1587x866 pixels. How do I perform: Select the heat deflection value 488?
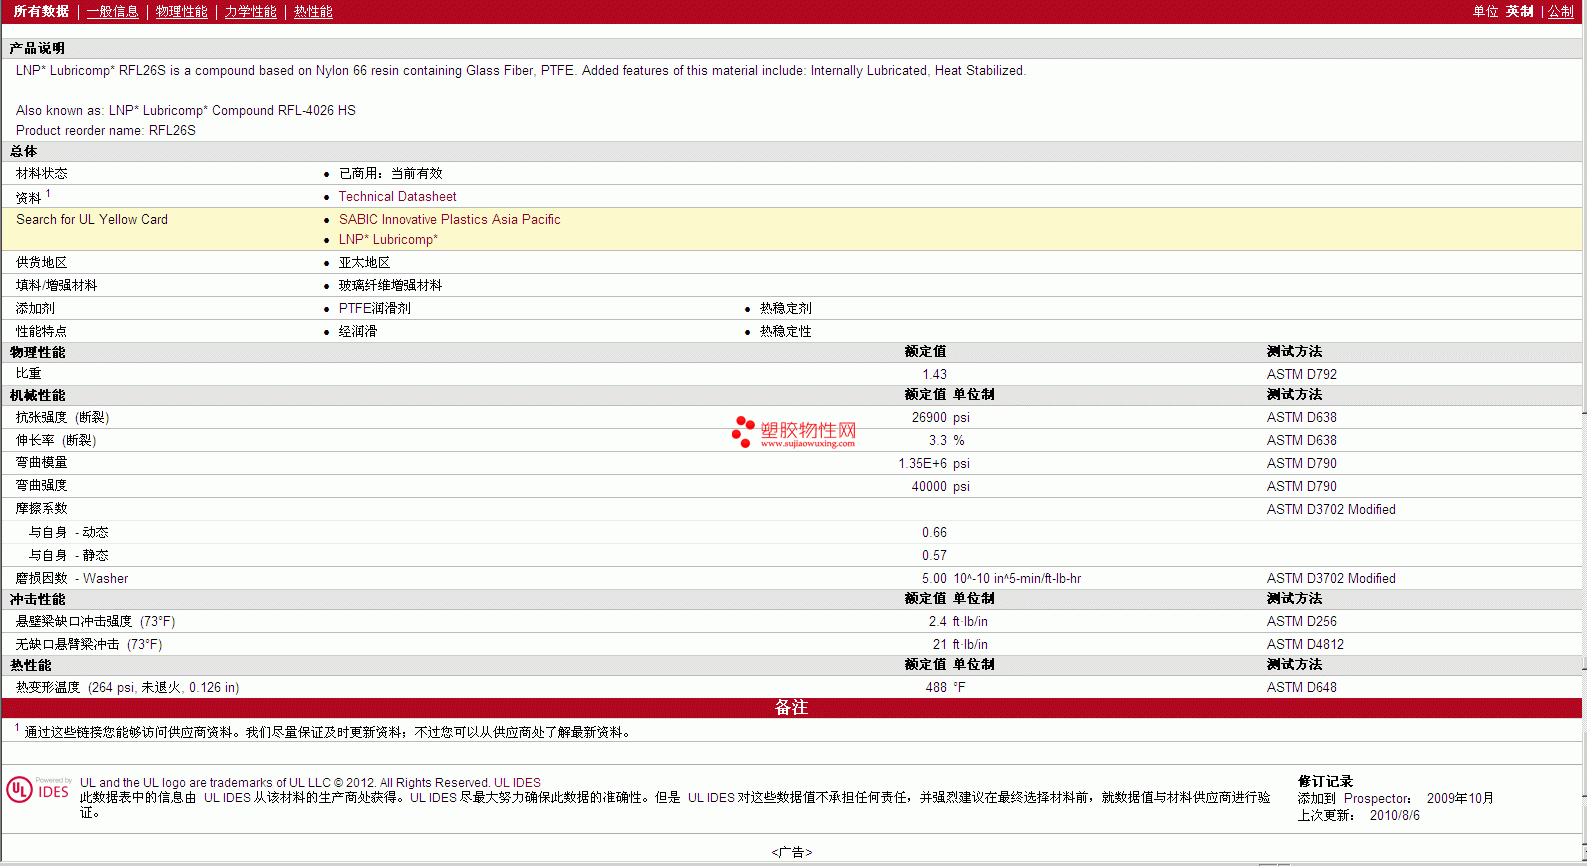coord(936,688)
